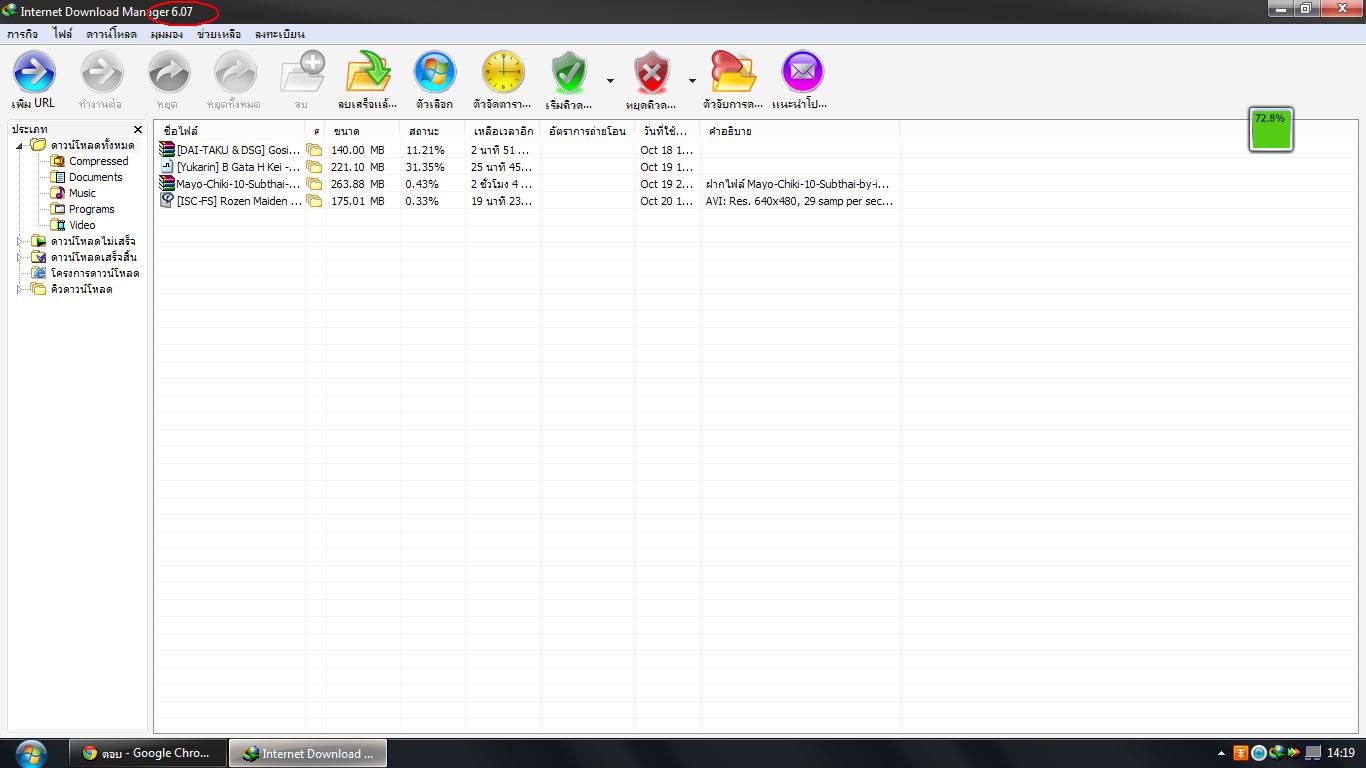The image size is (1366, 768).
Task: Expand the Unfinished (ดาวน์โหลดไม่เสร็จ) tree node
Action: point(19,241)
